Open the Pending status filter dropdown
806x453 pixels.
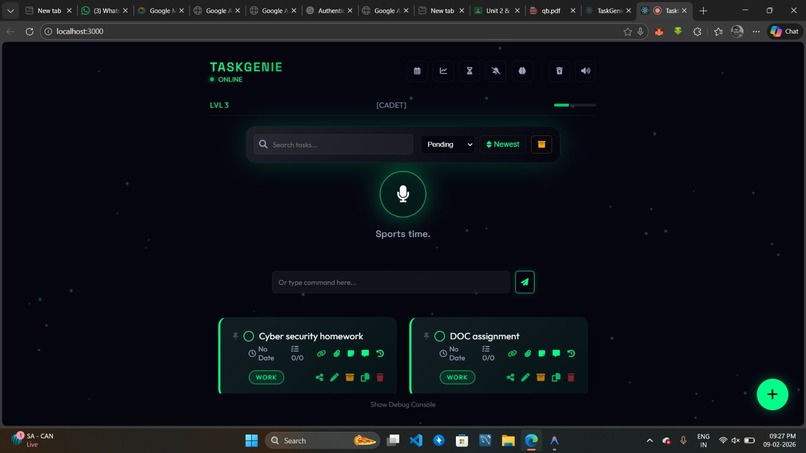click(x=449, y=144)
